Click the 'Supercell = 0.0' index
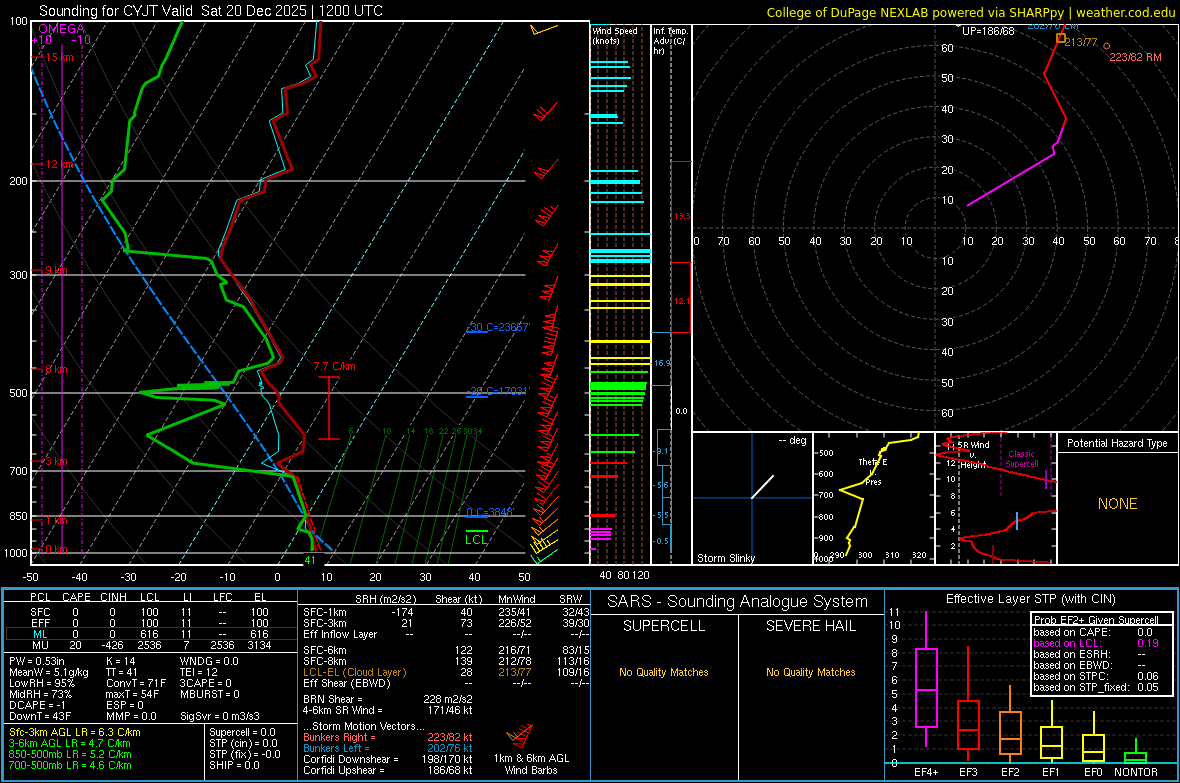1180x783 pixels. [x=242, y=733]
